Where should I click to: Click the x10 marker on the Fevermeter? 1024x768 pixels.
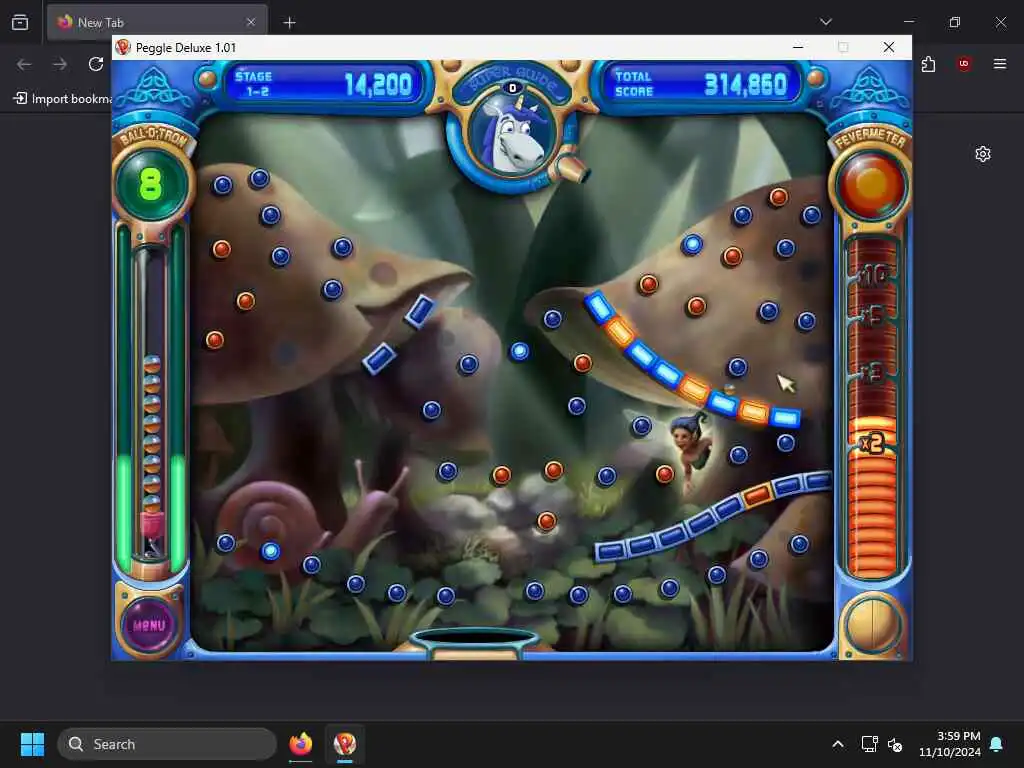click(873, 276)
